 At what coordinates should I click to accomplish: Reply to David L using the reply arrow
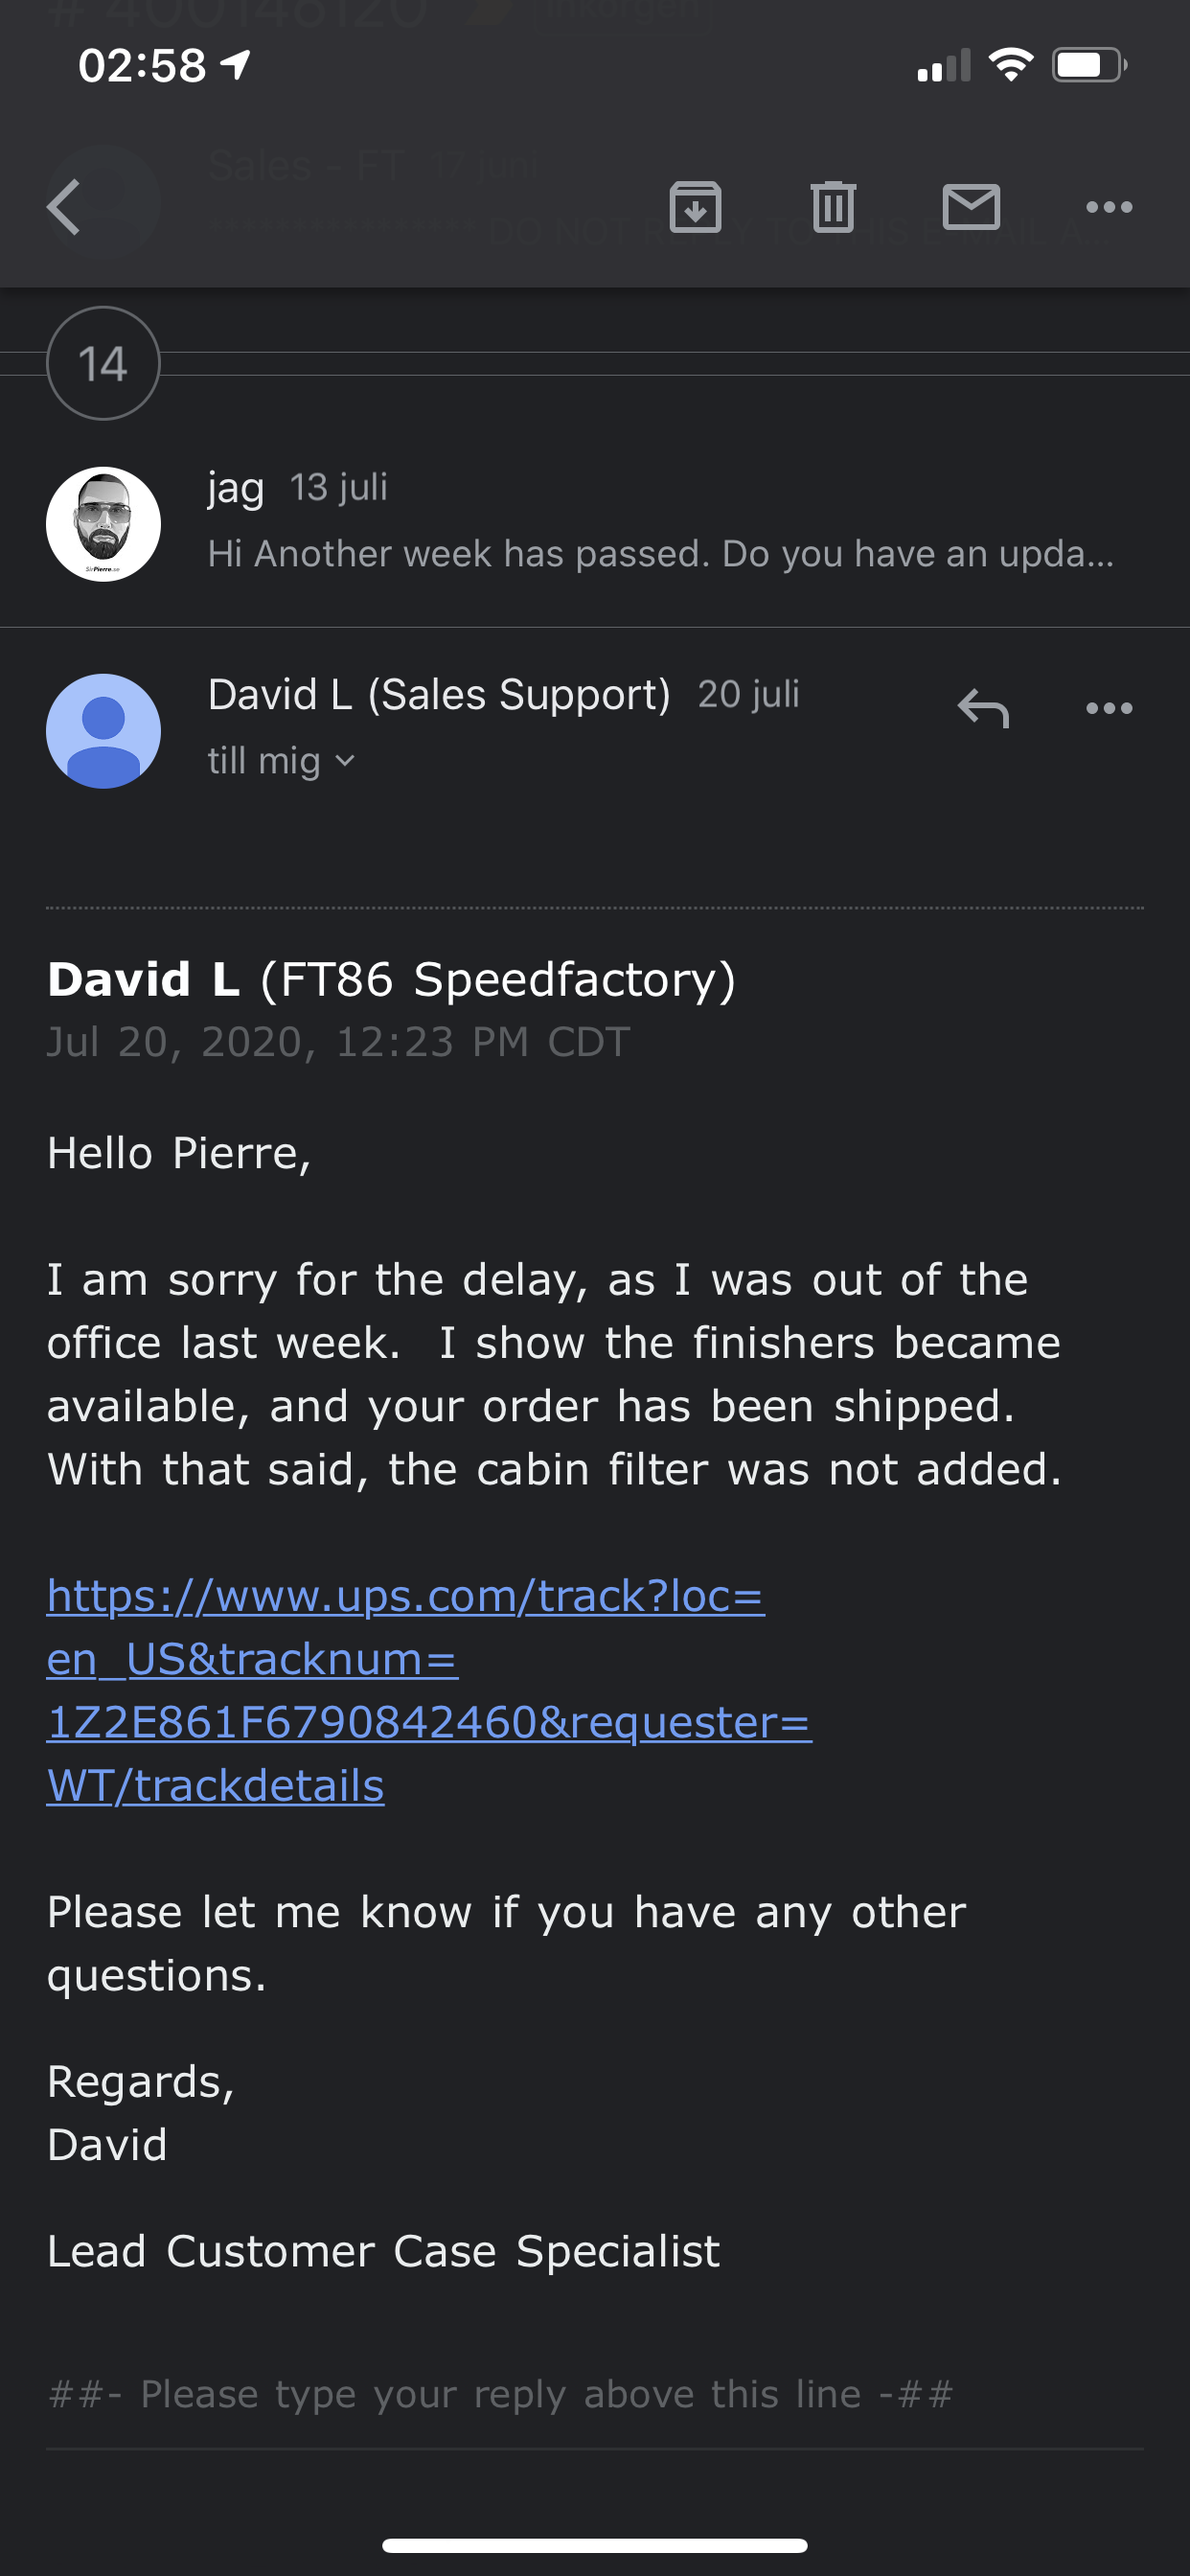pyautogui.click(x=983, y=708)
